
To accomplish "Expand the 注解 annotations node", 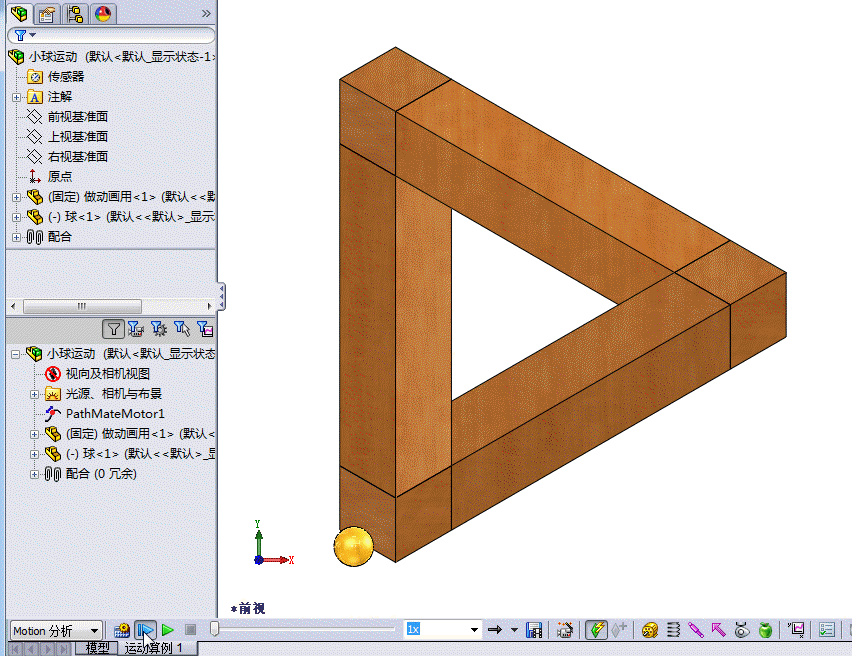I will tap(16, 97).
